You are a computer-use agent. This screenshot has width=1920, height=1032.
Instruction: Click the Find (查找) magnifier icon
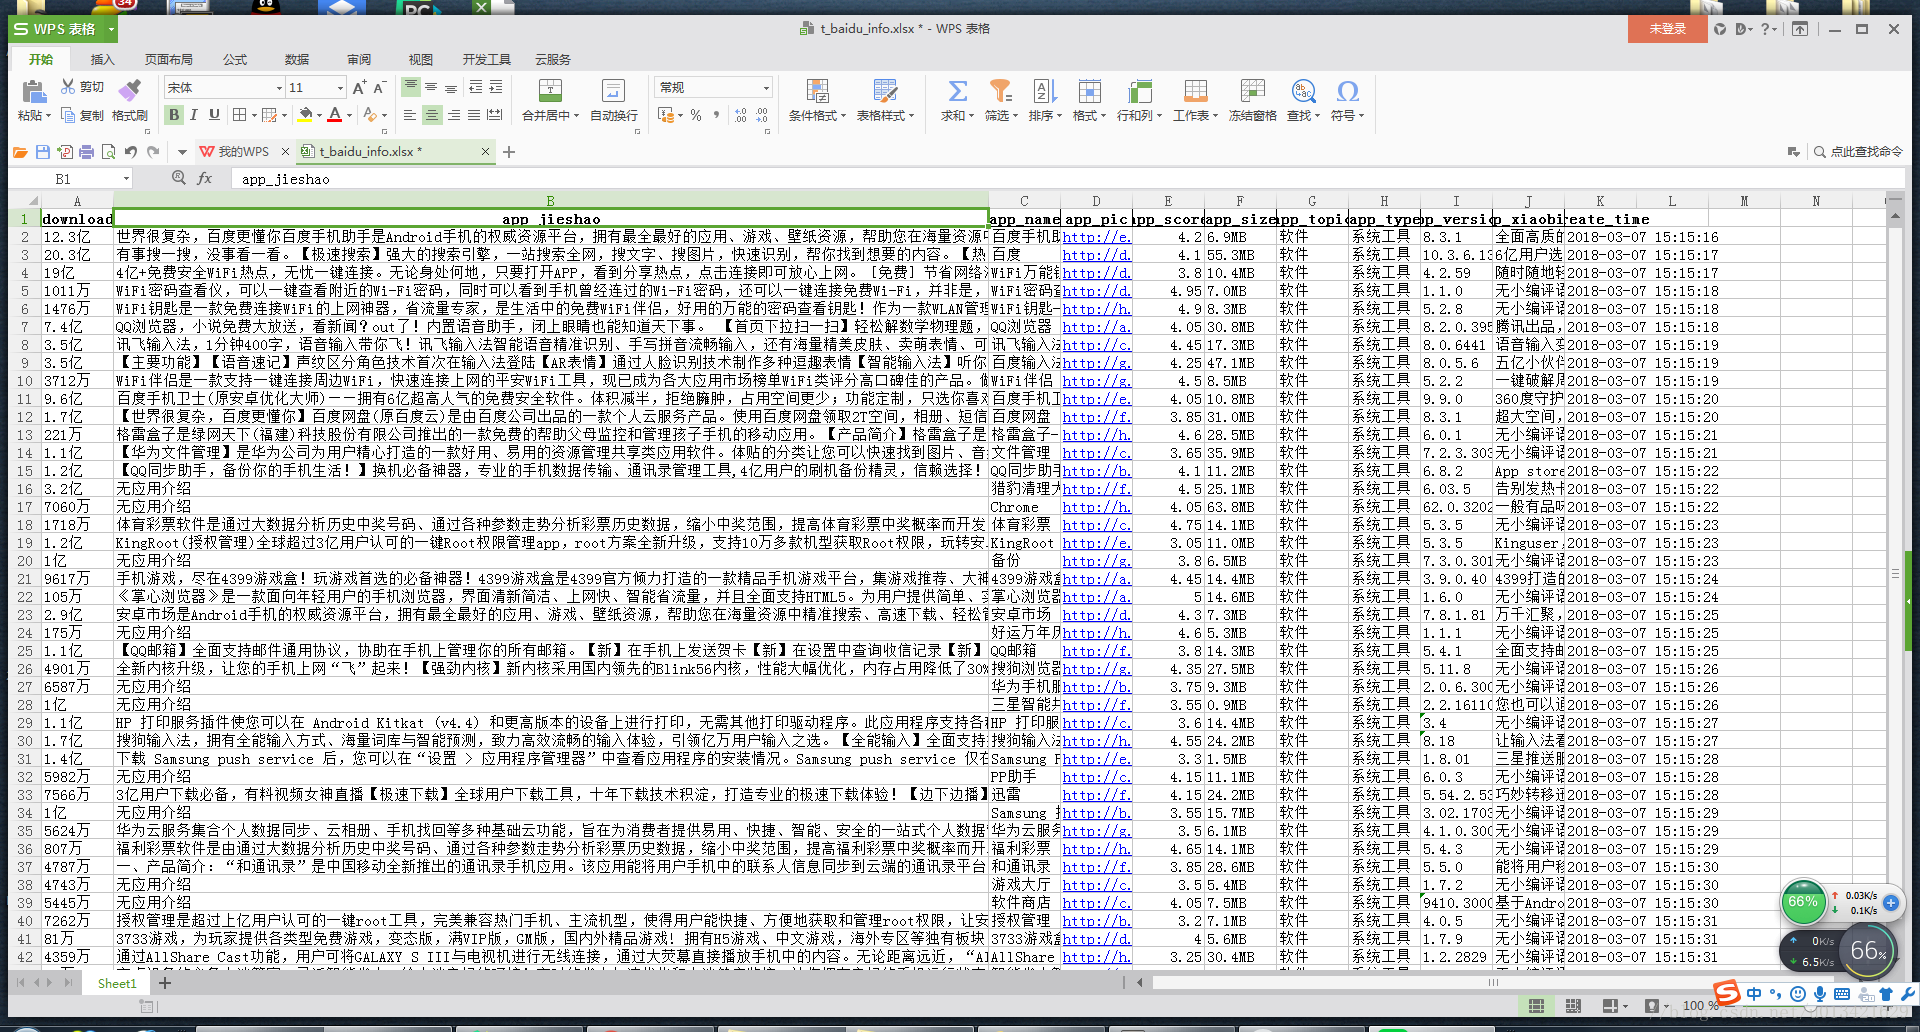pyautogui.click(x=1303, y=91)
